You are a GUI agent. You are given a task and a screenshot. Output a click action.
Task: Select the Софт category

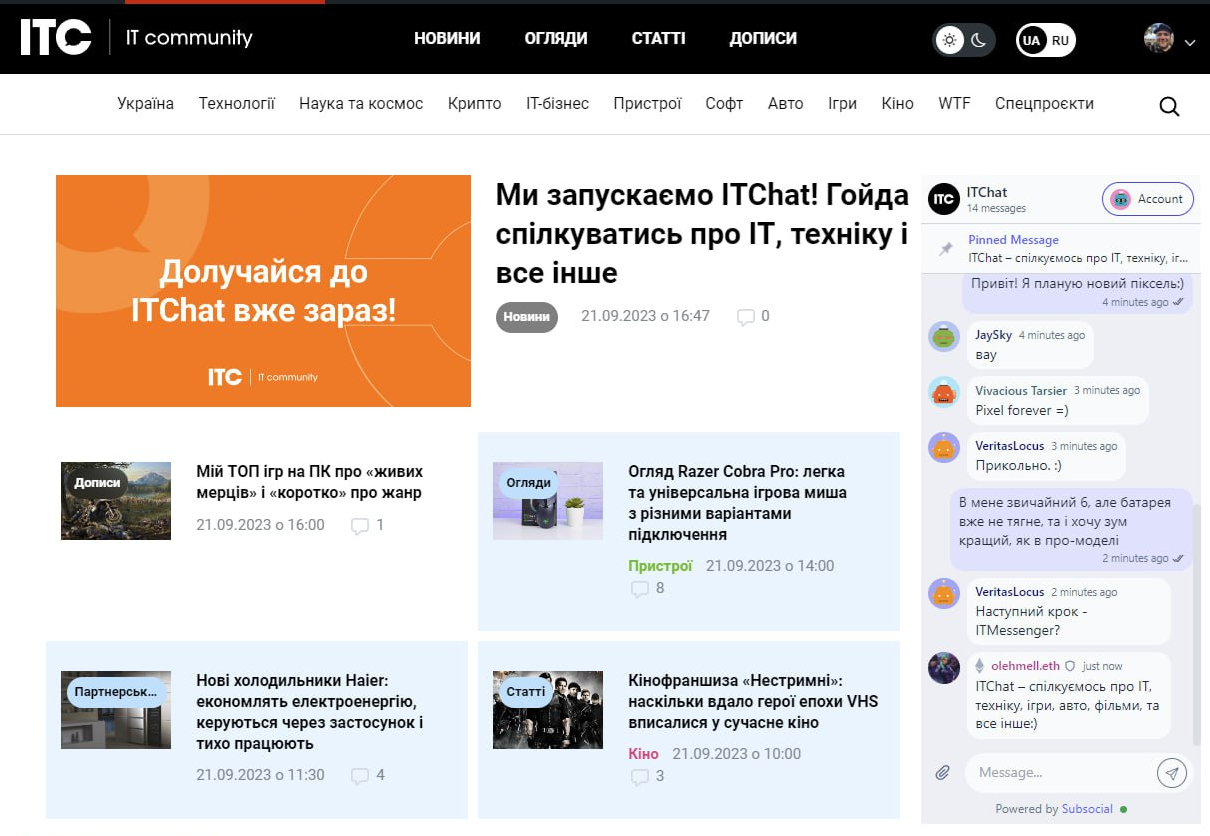[x=724, y=104]
